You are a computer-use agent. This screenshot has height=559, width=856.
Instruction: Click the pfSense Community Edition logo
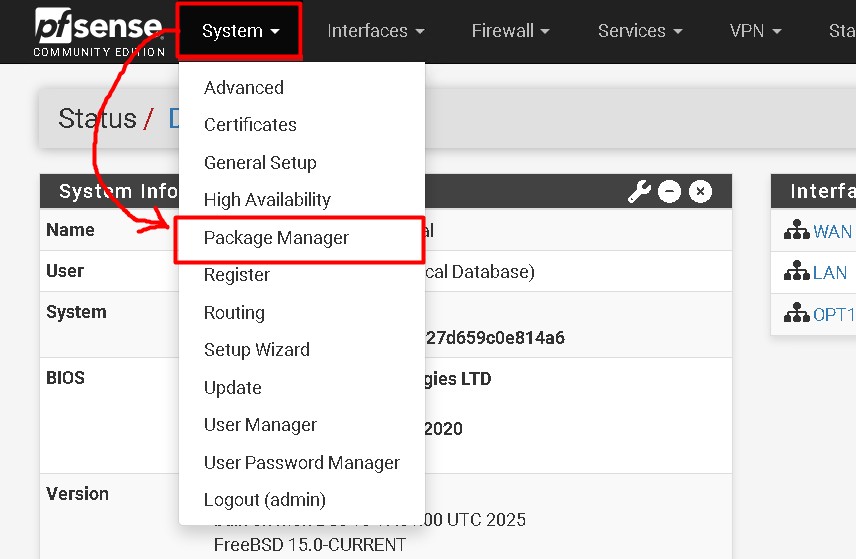point(99,32)
